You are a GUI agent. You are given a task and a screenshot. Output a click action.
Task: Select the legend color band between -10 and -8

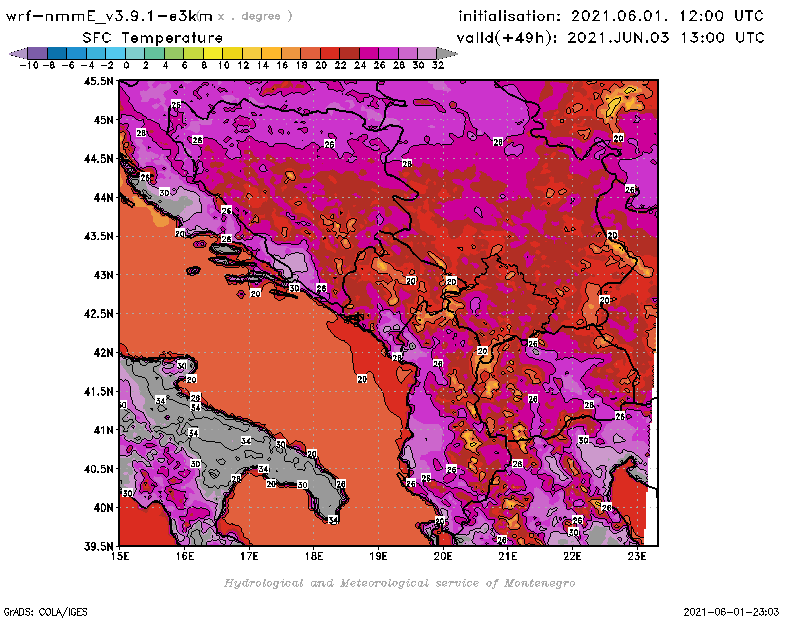(38, 53)
